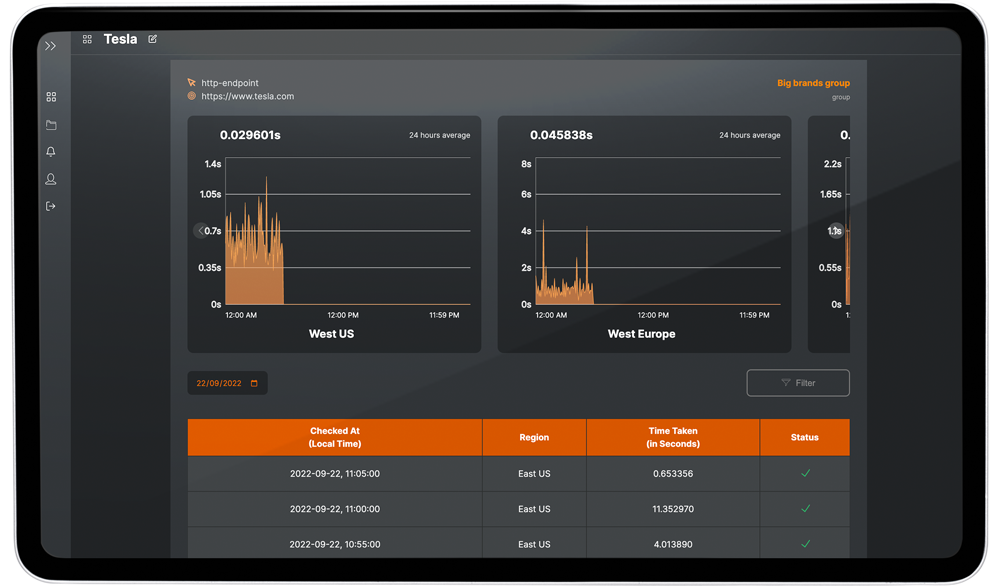Click the logout icon in sidebar
The width and height of the screenshot is (1000, 586).
coord(51,206)
